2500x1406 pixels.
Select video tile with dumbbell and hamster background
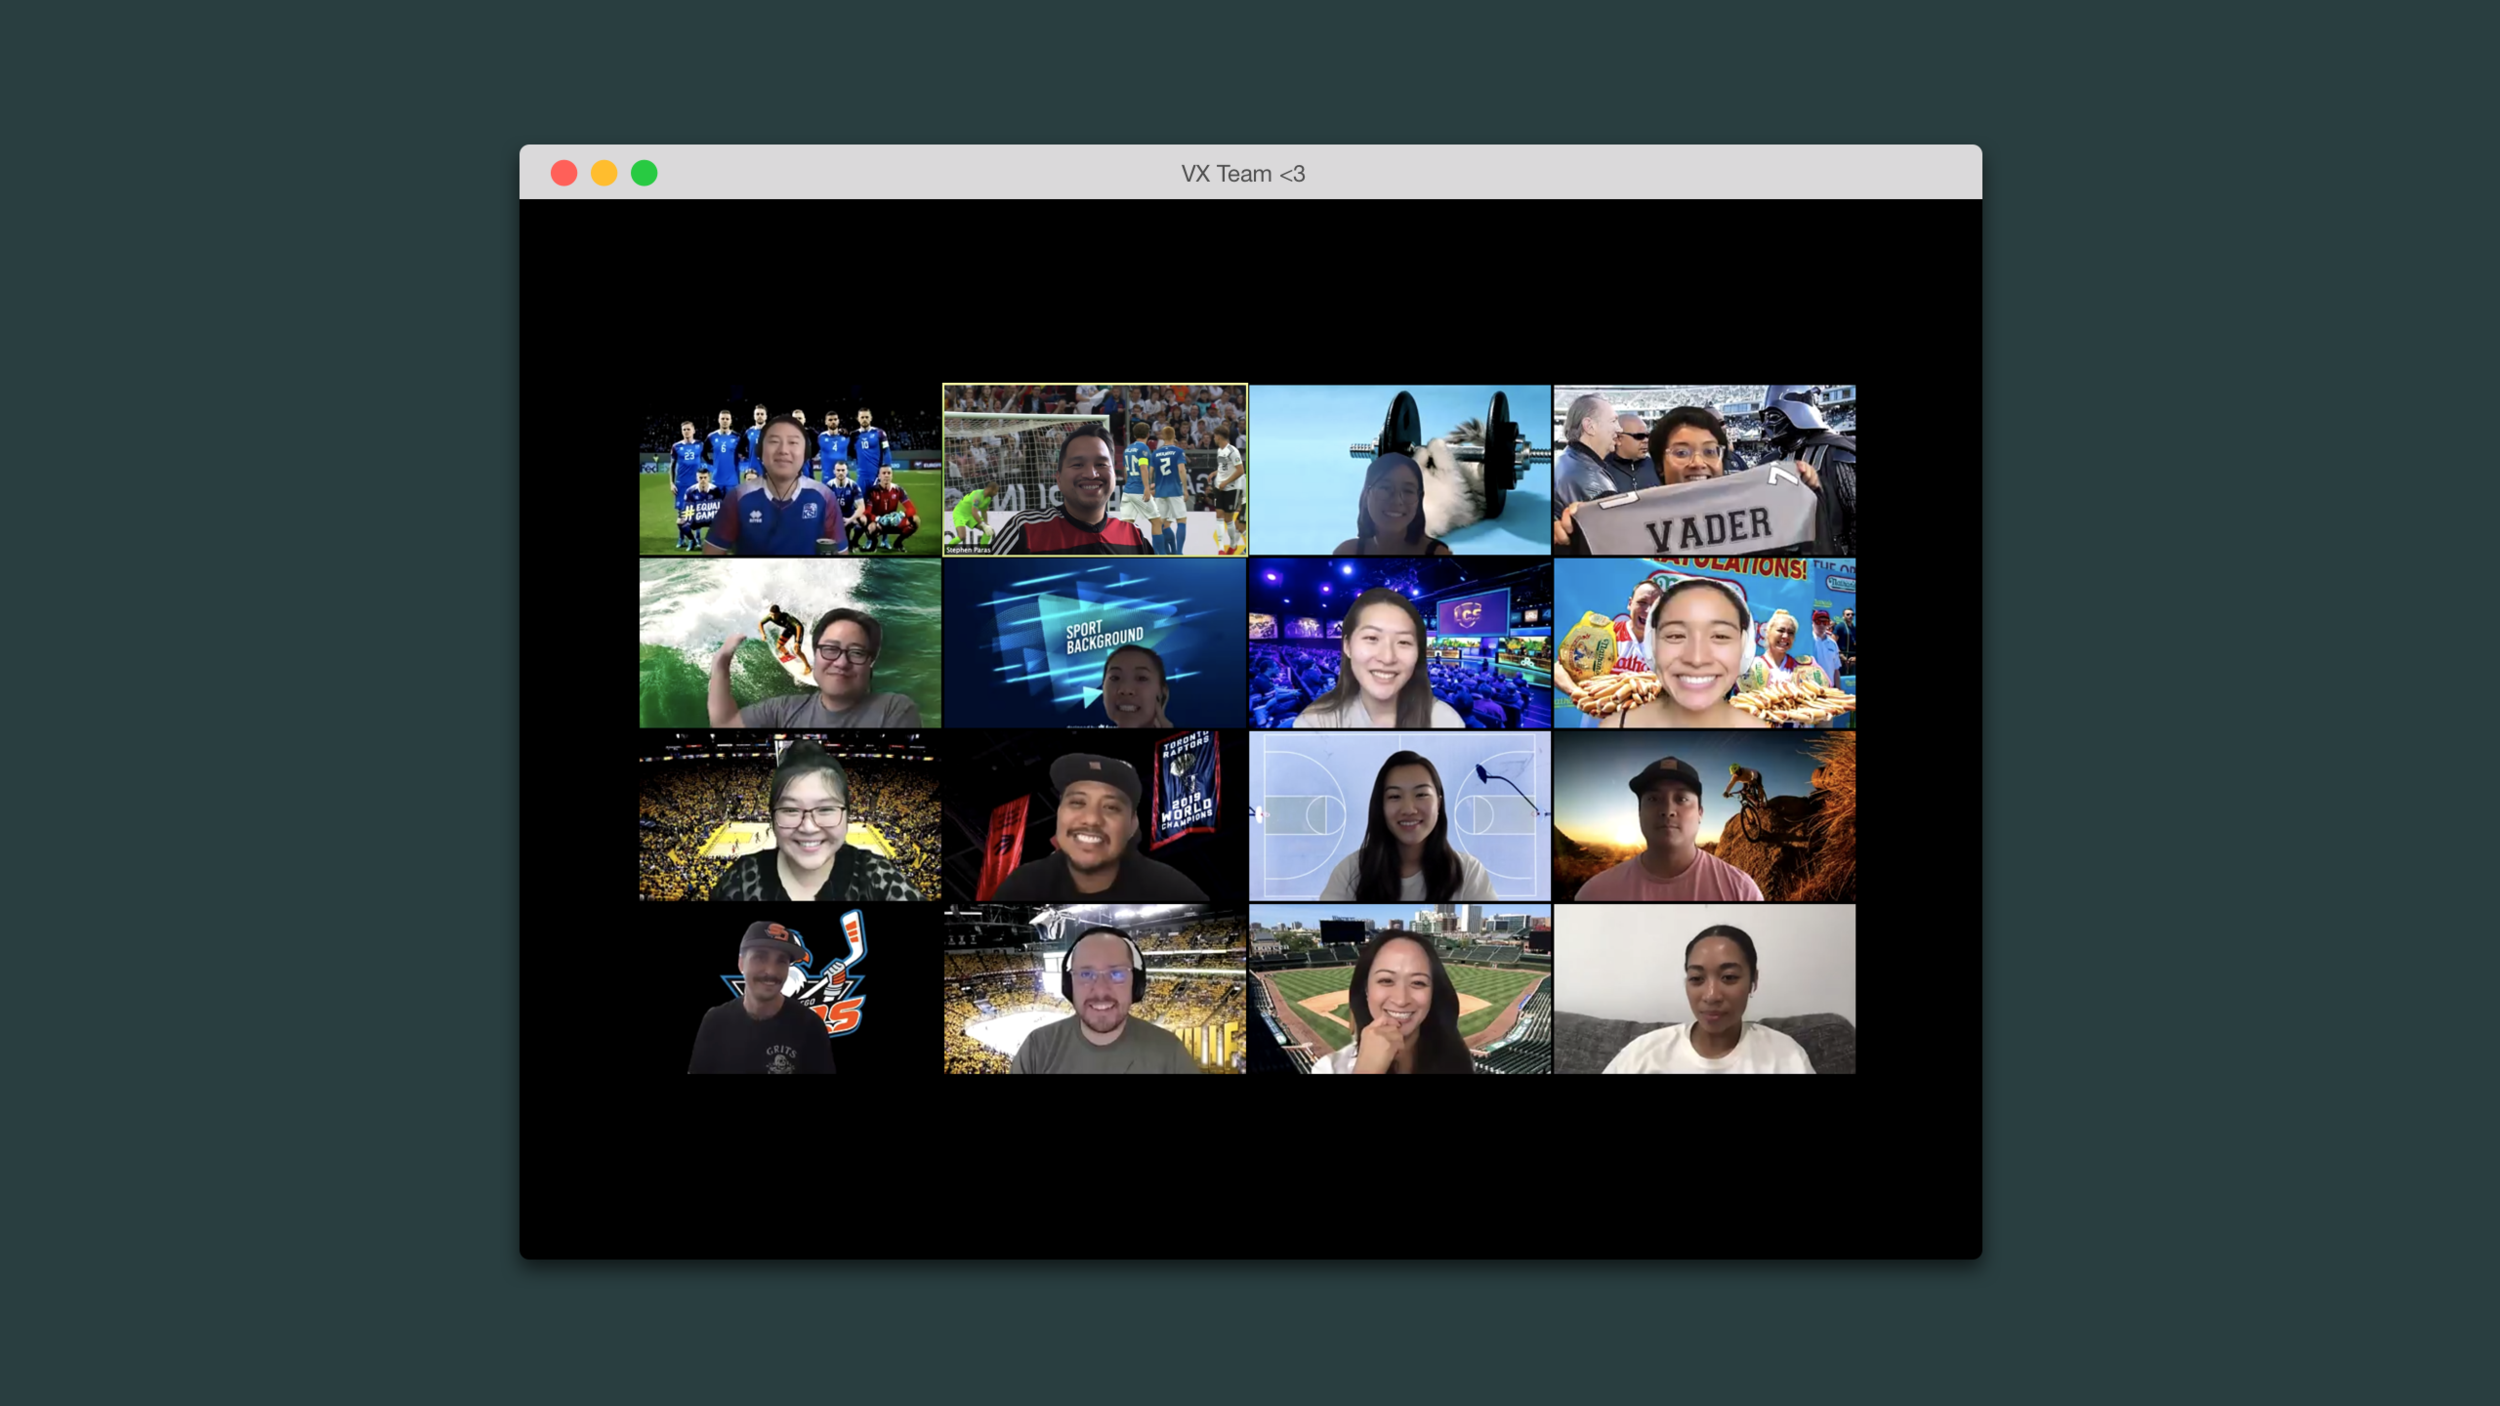[x=1399, y=470]
